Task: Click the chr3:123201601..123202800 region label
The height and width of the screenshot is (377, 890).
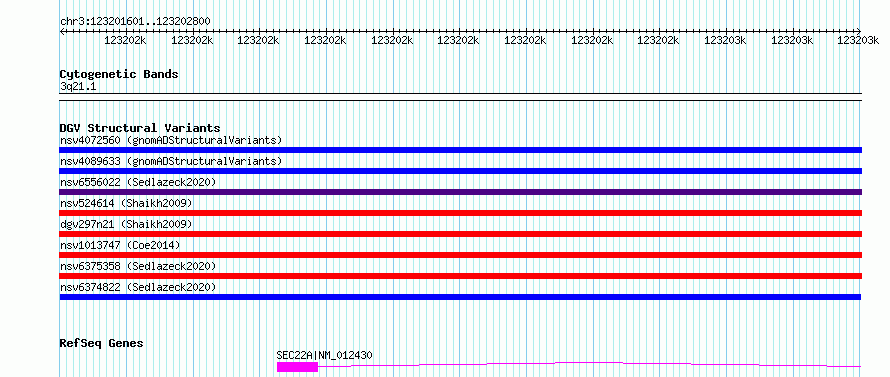Action: click(135, 22)
